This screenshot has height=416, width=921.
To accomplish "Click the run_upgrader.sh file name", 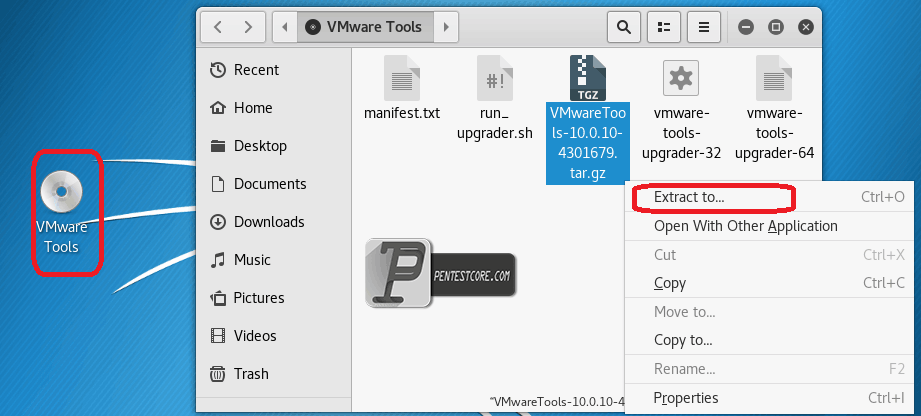I will (495, 123).
